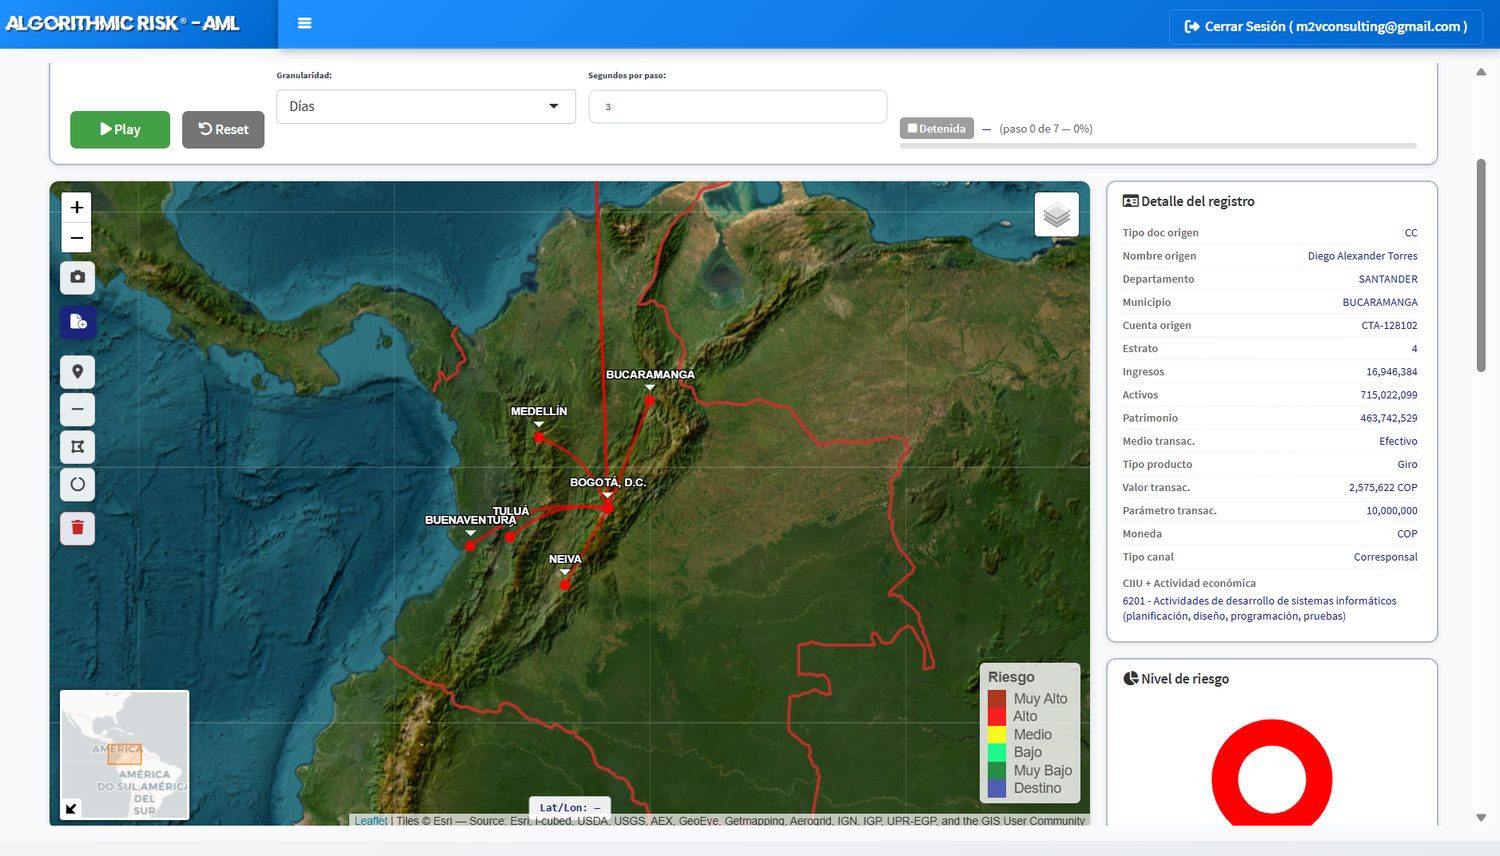Click the Nivel de riesgo pie icon
Screen dimensions: 1500x856
pyautogui.click(x=1130, y=678)
